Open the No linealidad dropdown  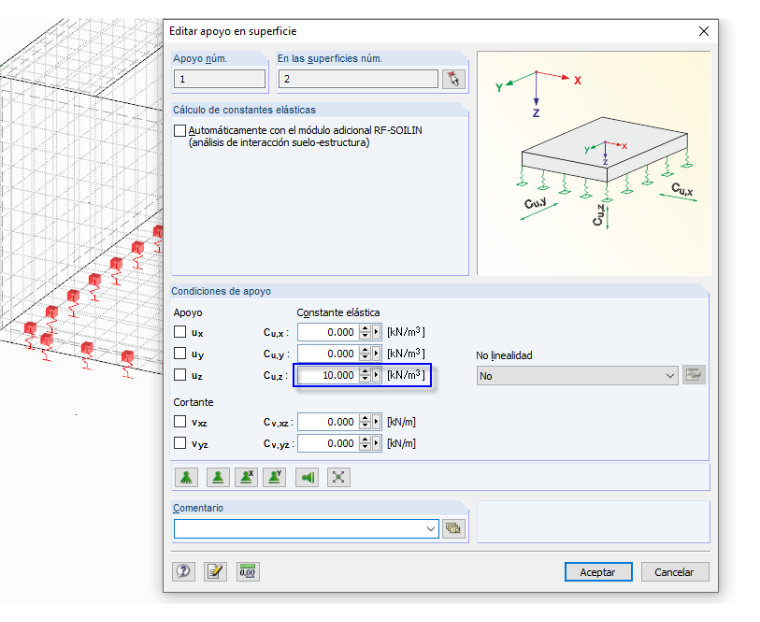click(x=577, y=376)
